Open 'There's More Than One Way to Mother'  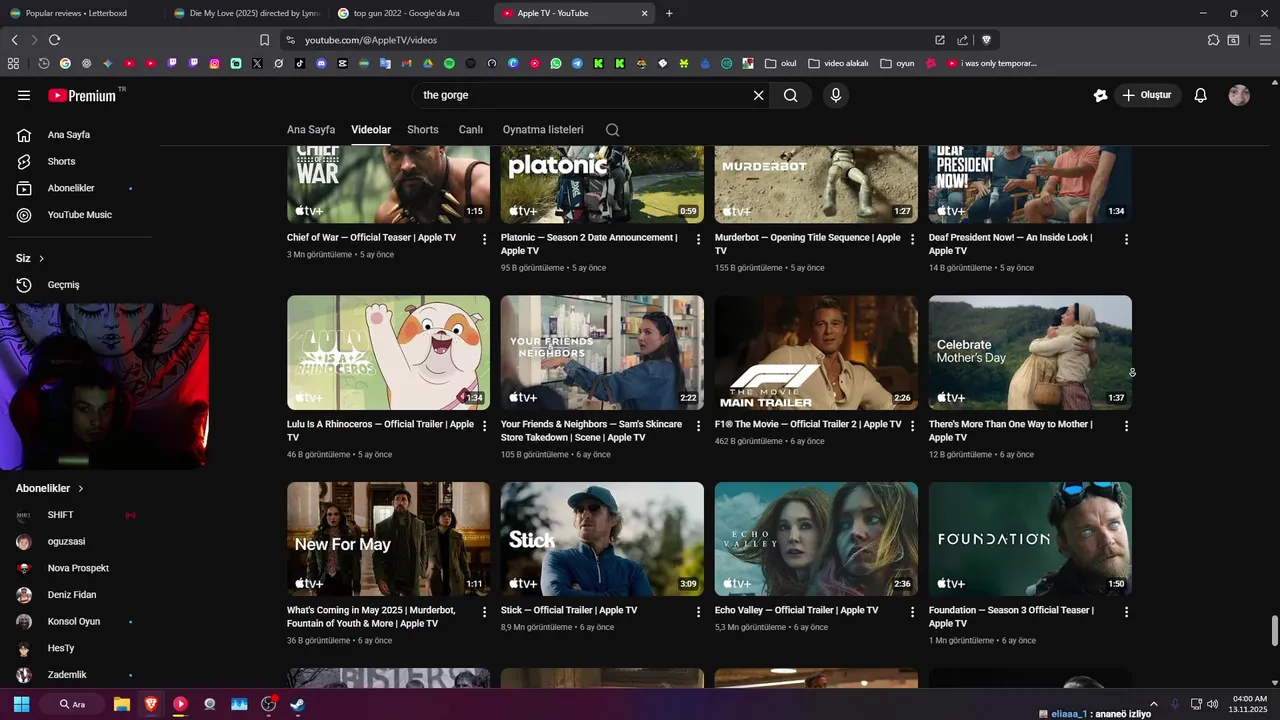point(1010,431)
